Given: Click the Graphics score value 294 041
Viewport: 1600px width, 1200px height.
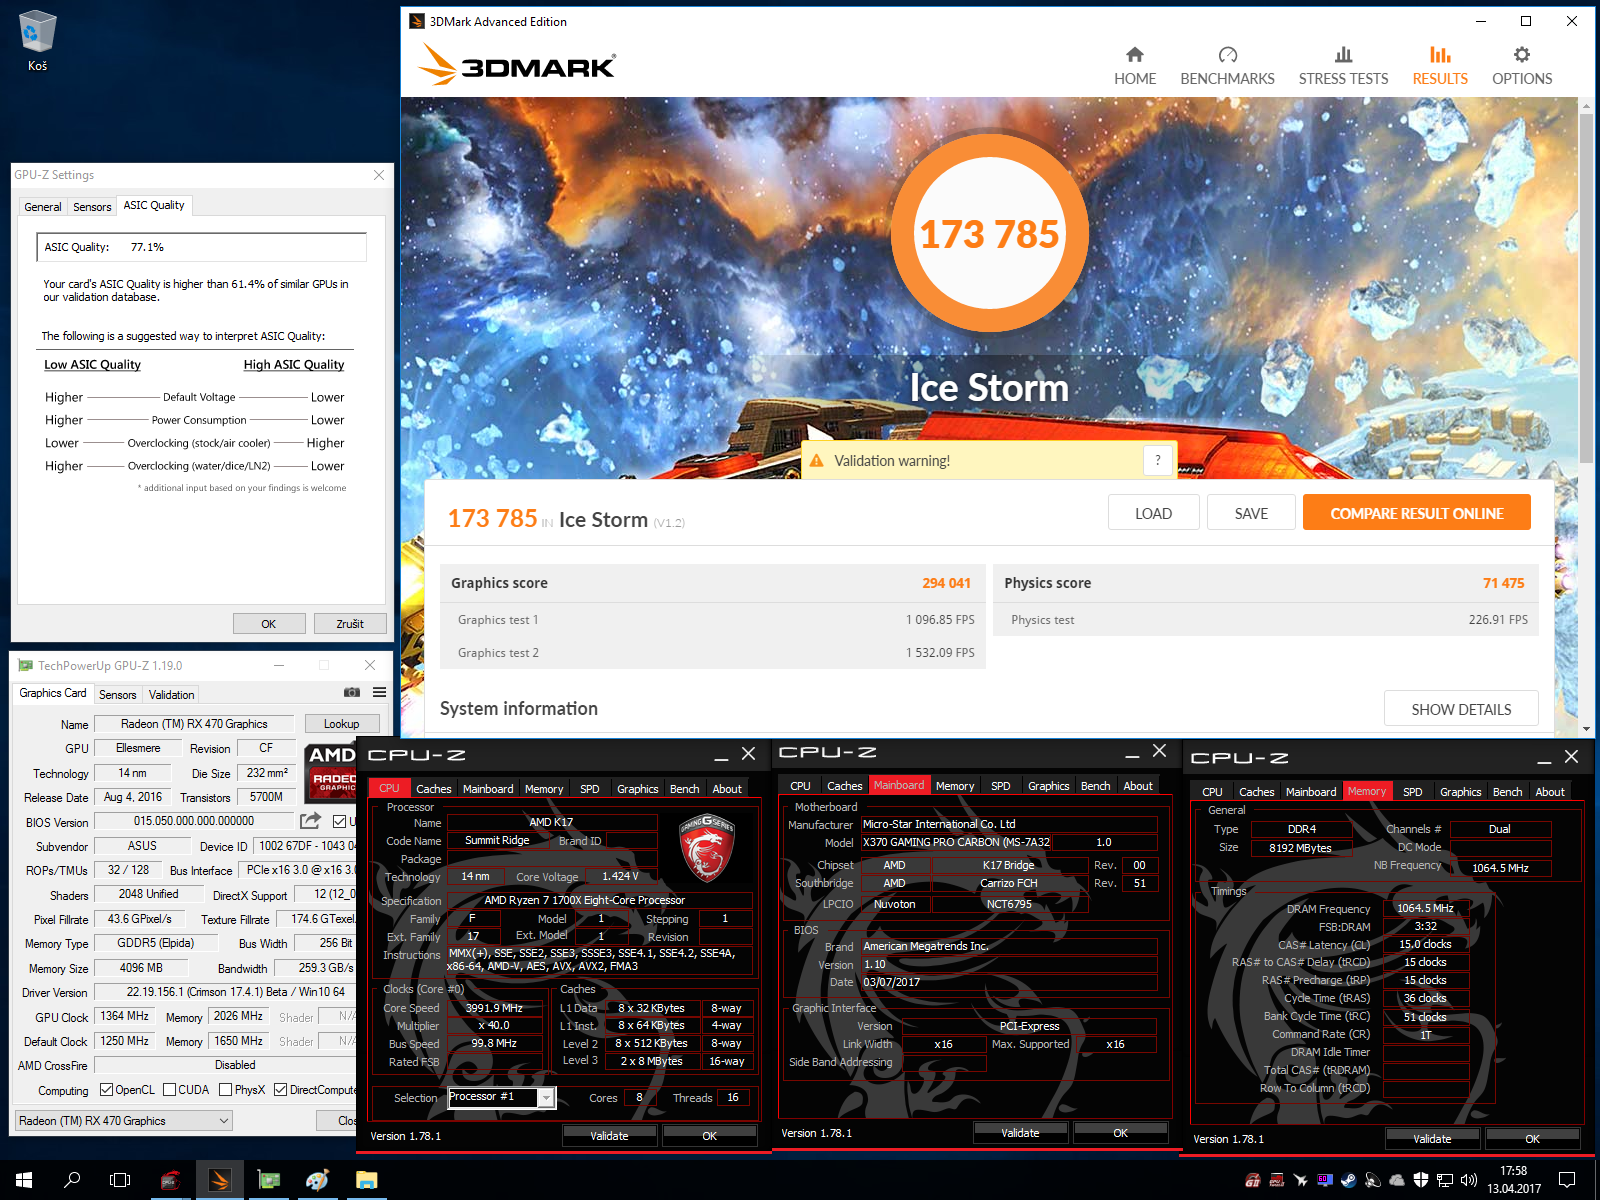Looking at the screenshot, I should [x=946, y=583].
